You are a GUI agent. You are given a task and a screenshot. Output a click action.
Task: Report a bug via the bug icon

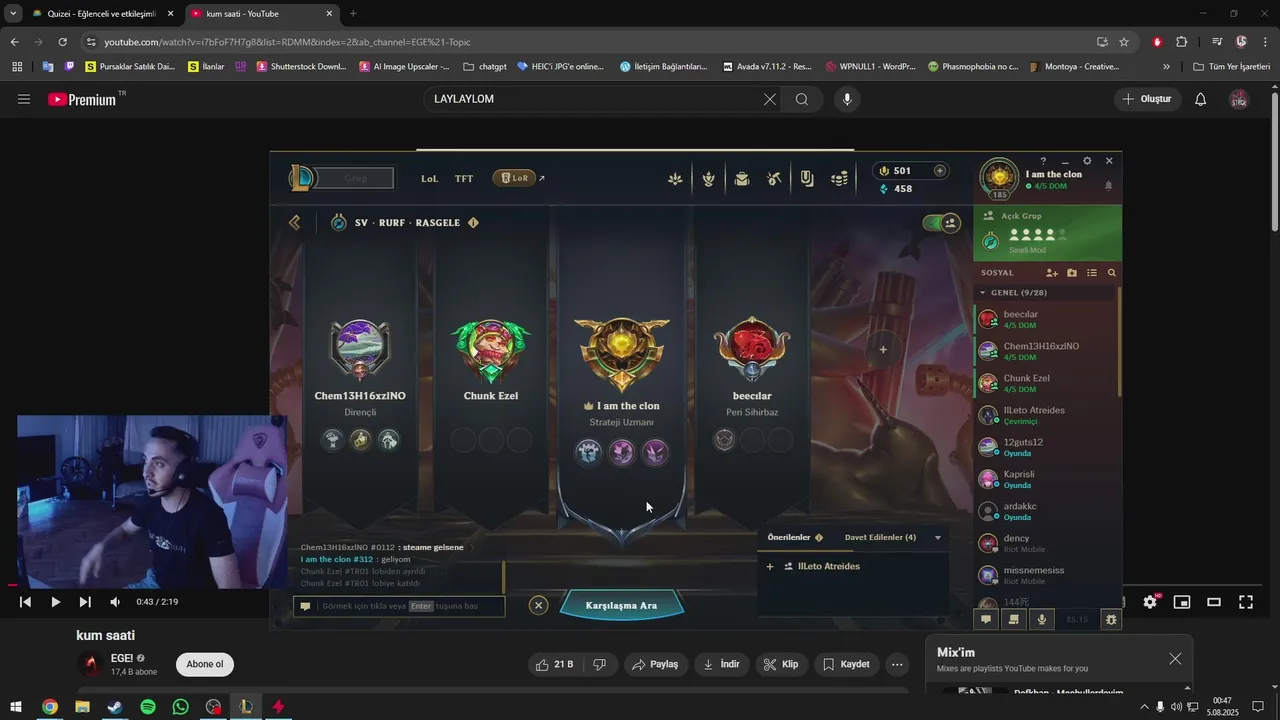[1111, 620]
